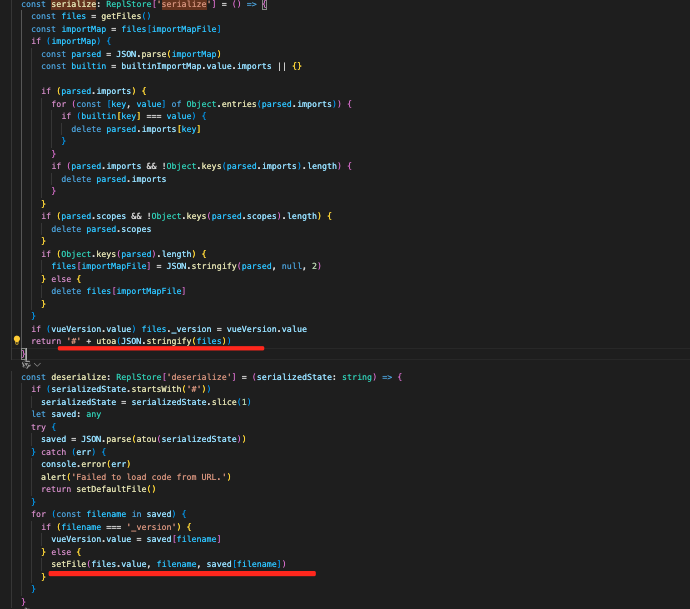The width and height of the screenshot is (690, 609).
Task: Click the 'delete parsed.scopes' line
Action: click(x=101, y=229)
